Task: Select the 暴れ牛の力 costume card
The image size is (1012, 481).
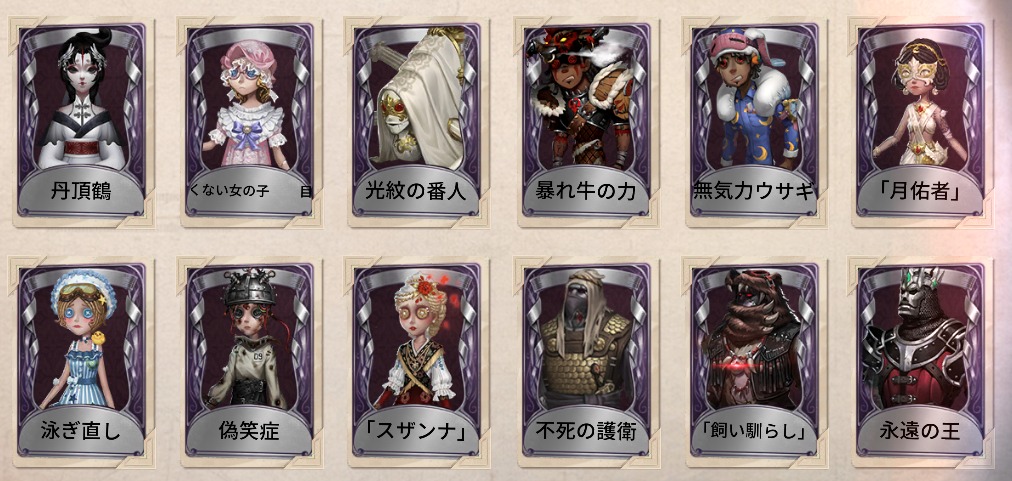Action: coord(586,121)
